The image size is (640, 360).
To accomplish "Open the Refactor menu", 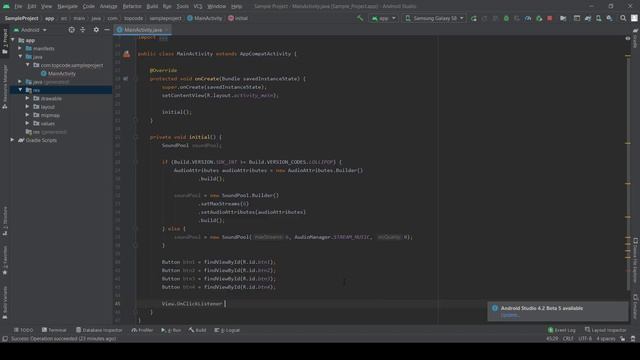I will (x=132, y=6).
